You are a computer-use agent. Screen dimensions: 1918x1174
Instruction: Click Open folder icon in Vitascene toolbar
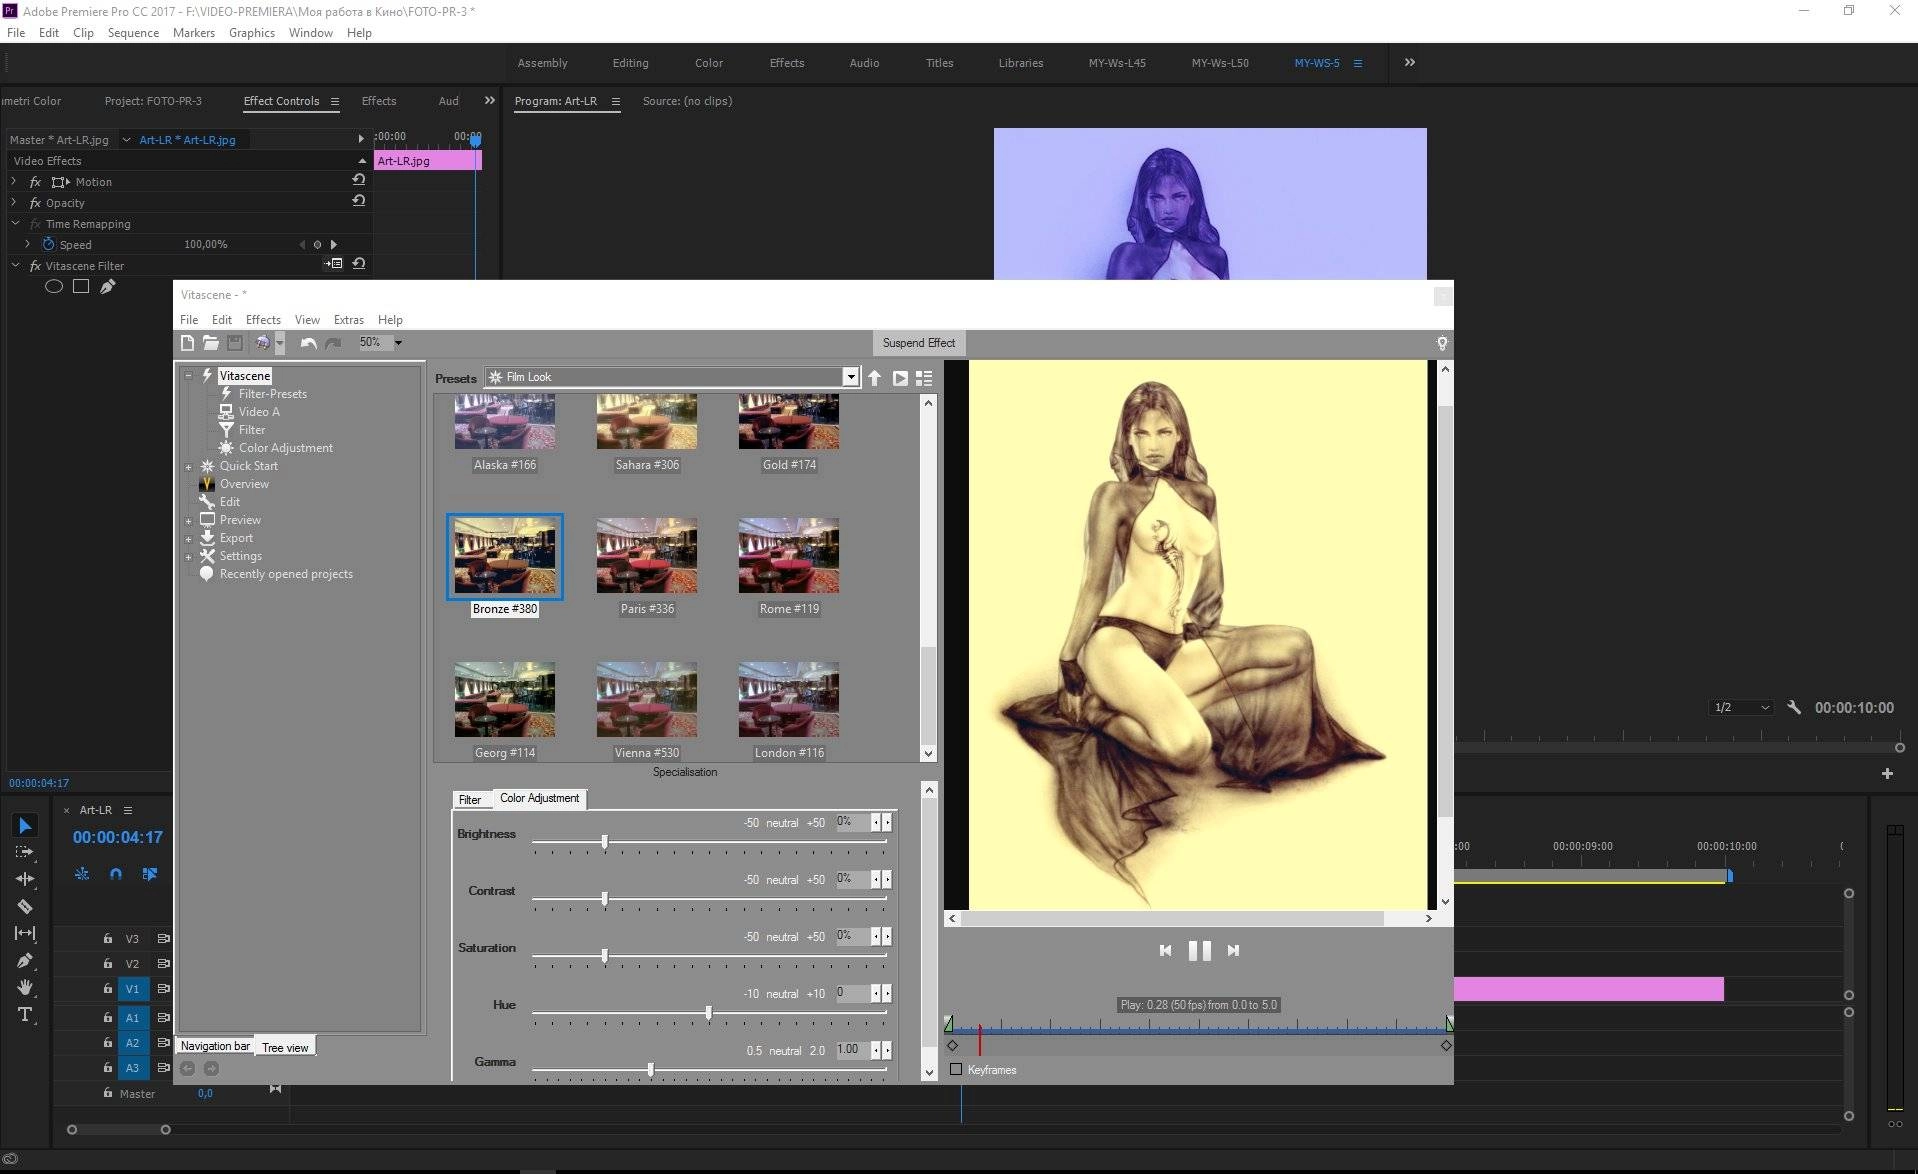click(211, 343)
